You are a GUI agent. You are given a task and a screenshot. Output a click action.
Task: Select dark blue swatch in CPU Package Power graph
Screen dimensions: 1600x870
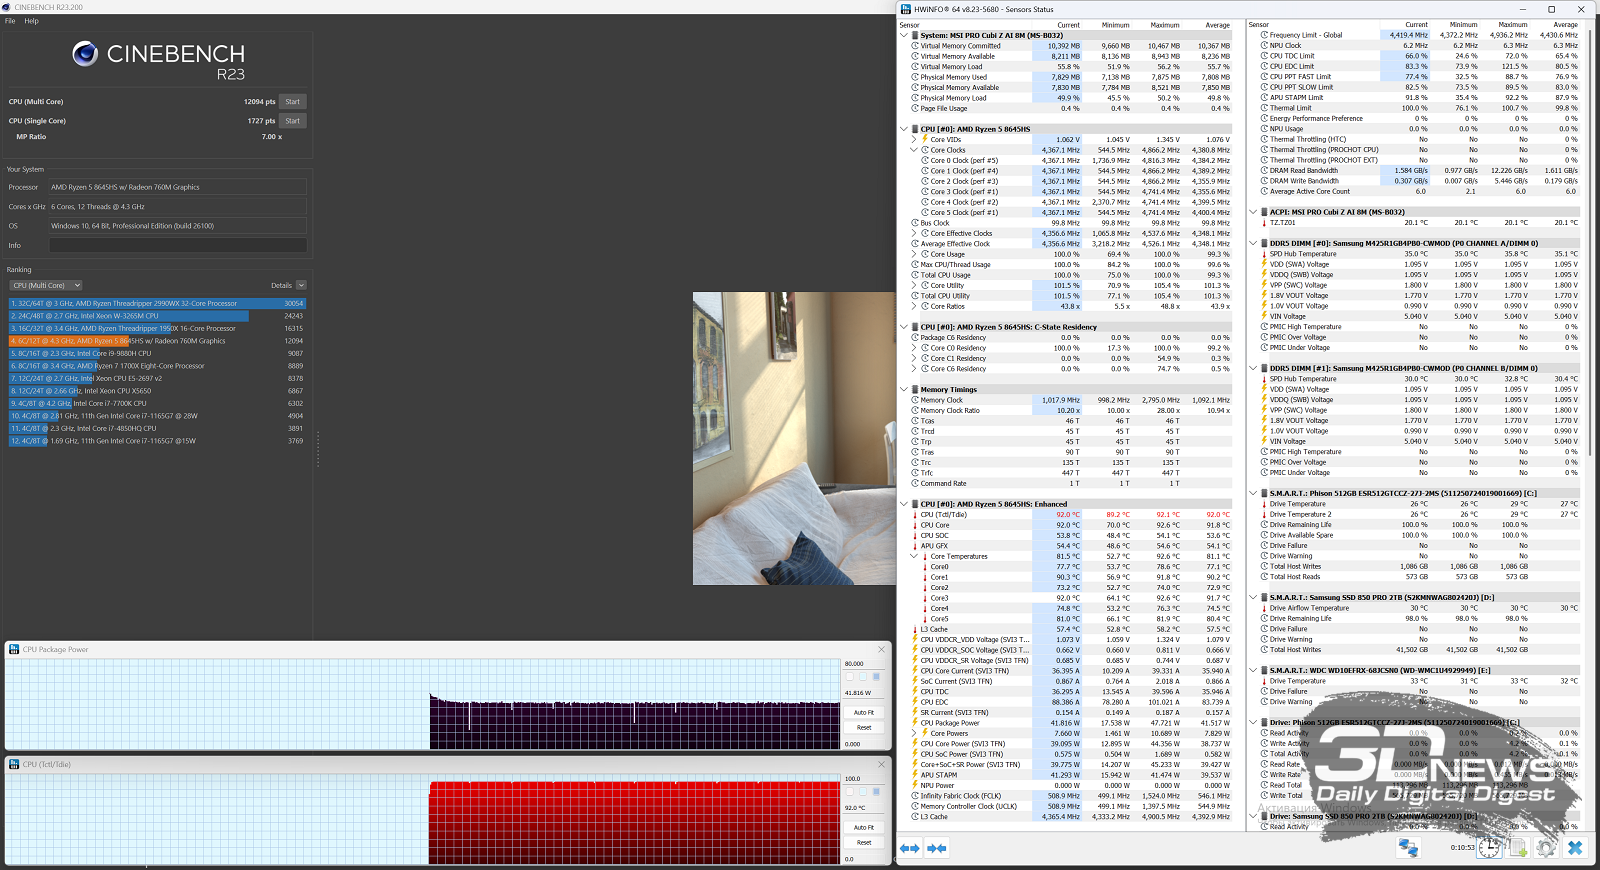click(x=876, y=677)
